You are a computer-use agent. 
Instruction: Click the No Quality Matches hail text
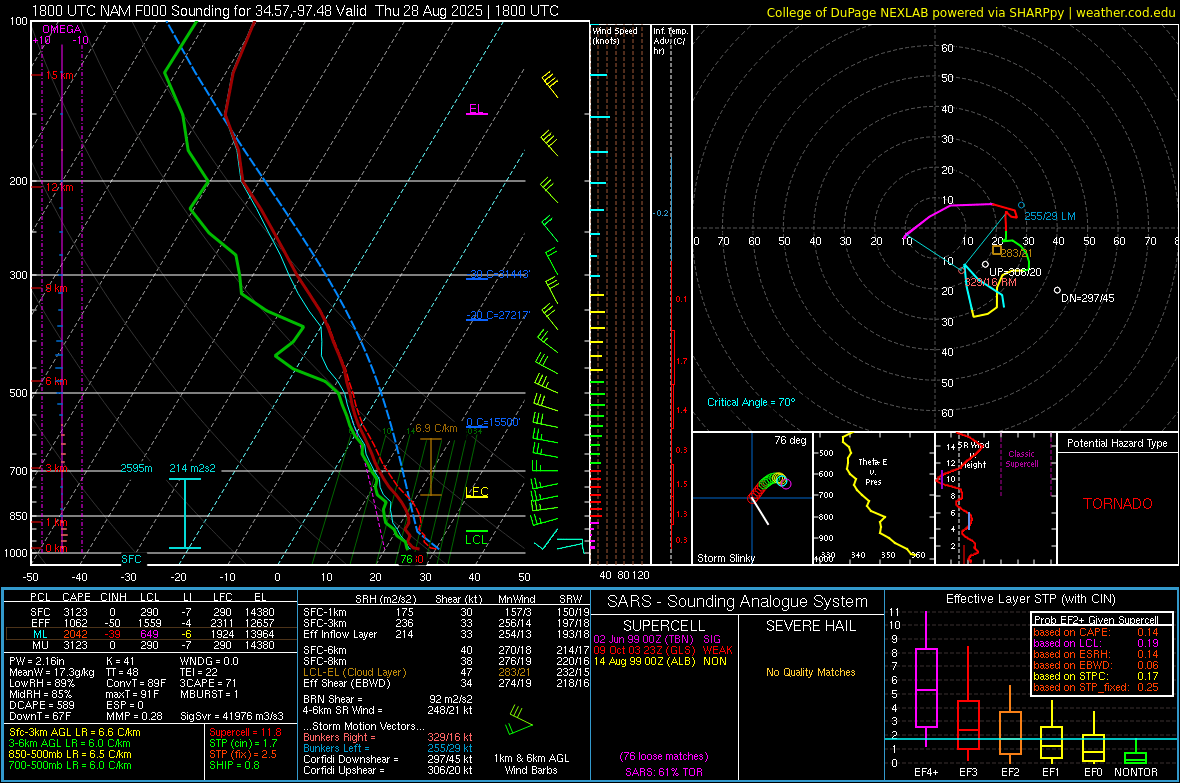tap(810, 672)
